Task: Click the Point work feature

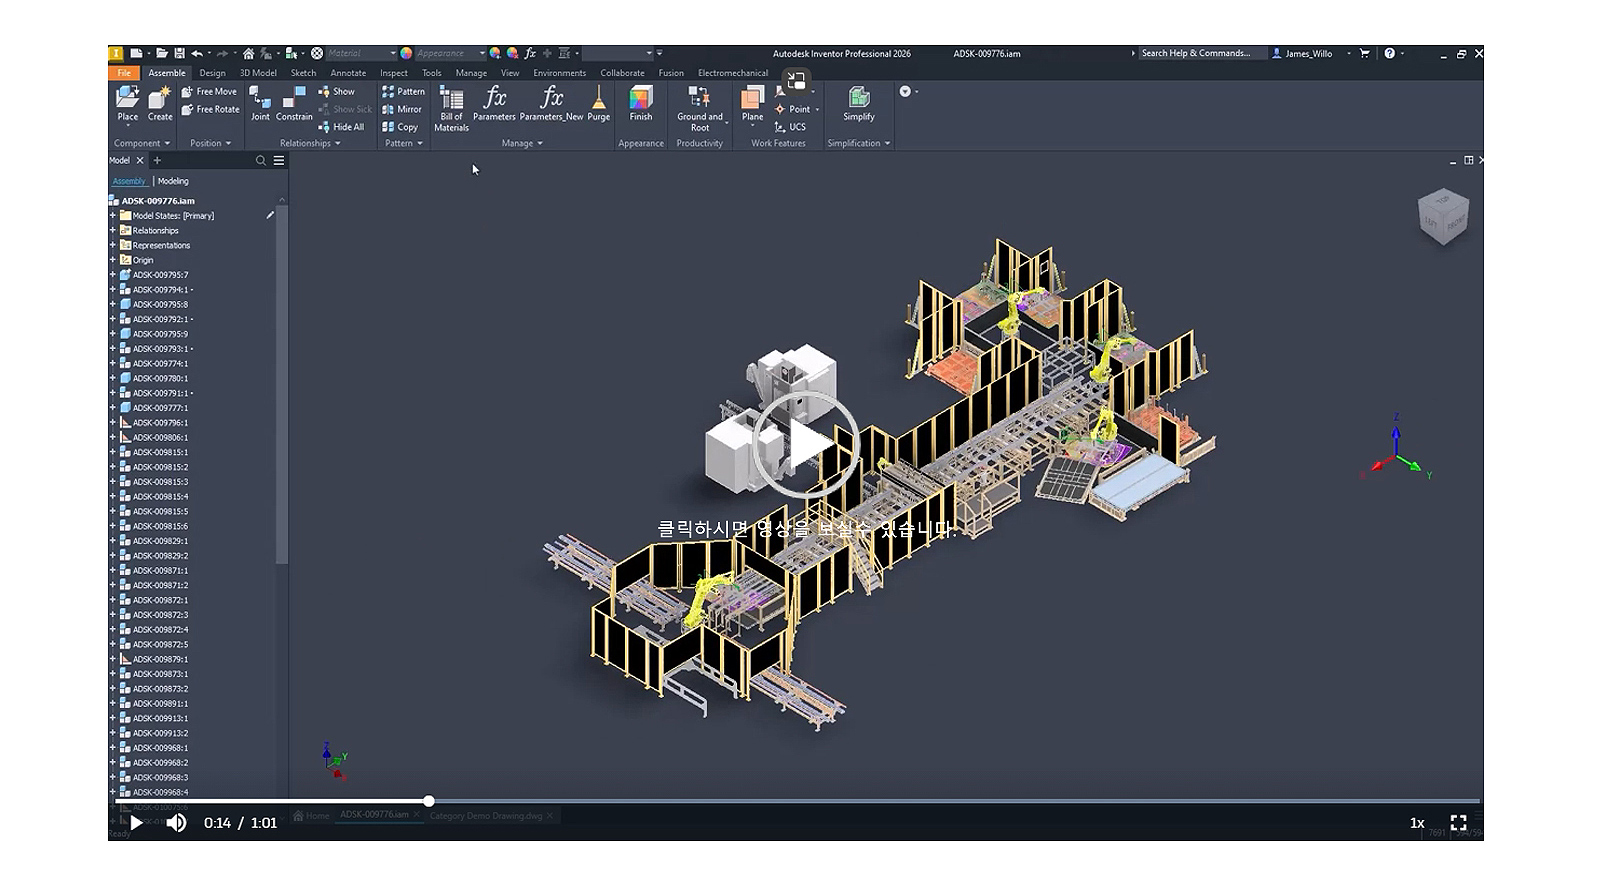Action: pos(792,109)
